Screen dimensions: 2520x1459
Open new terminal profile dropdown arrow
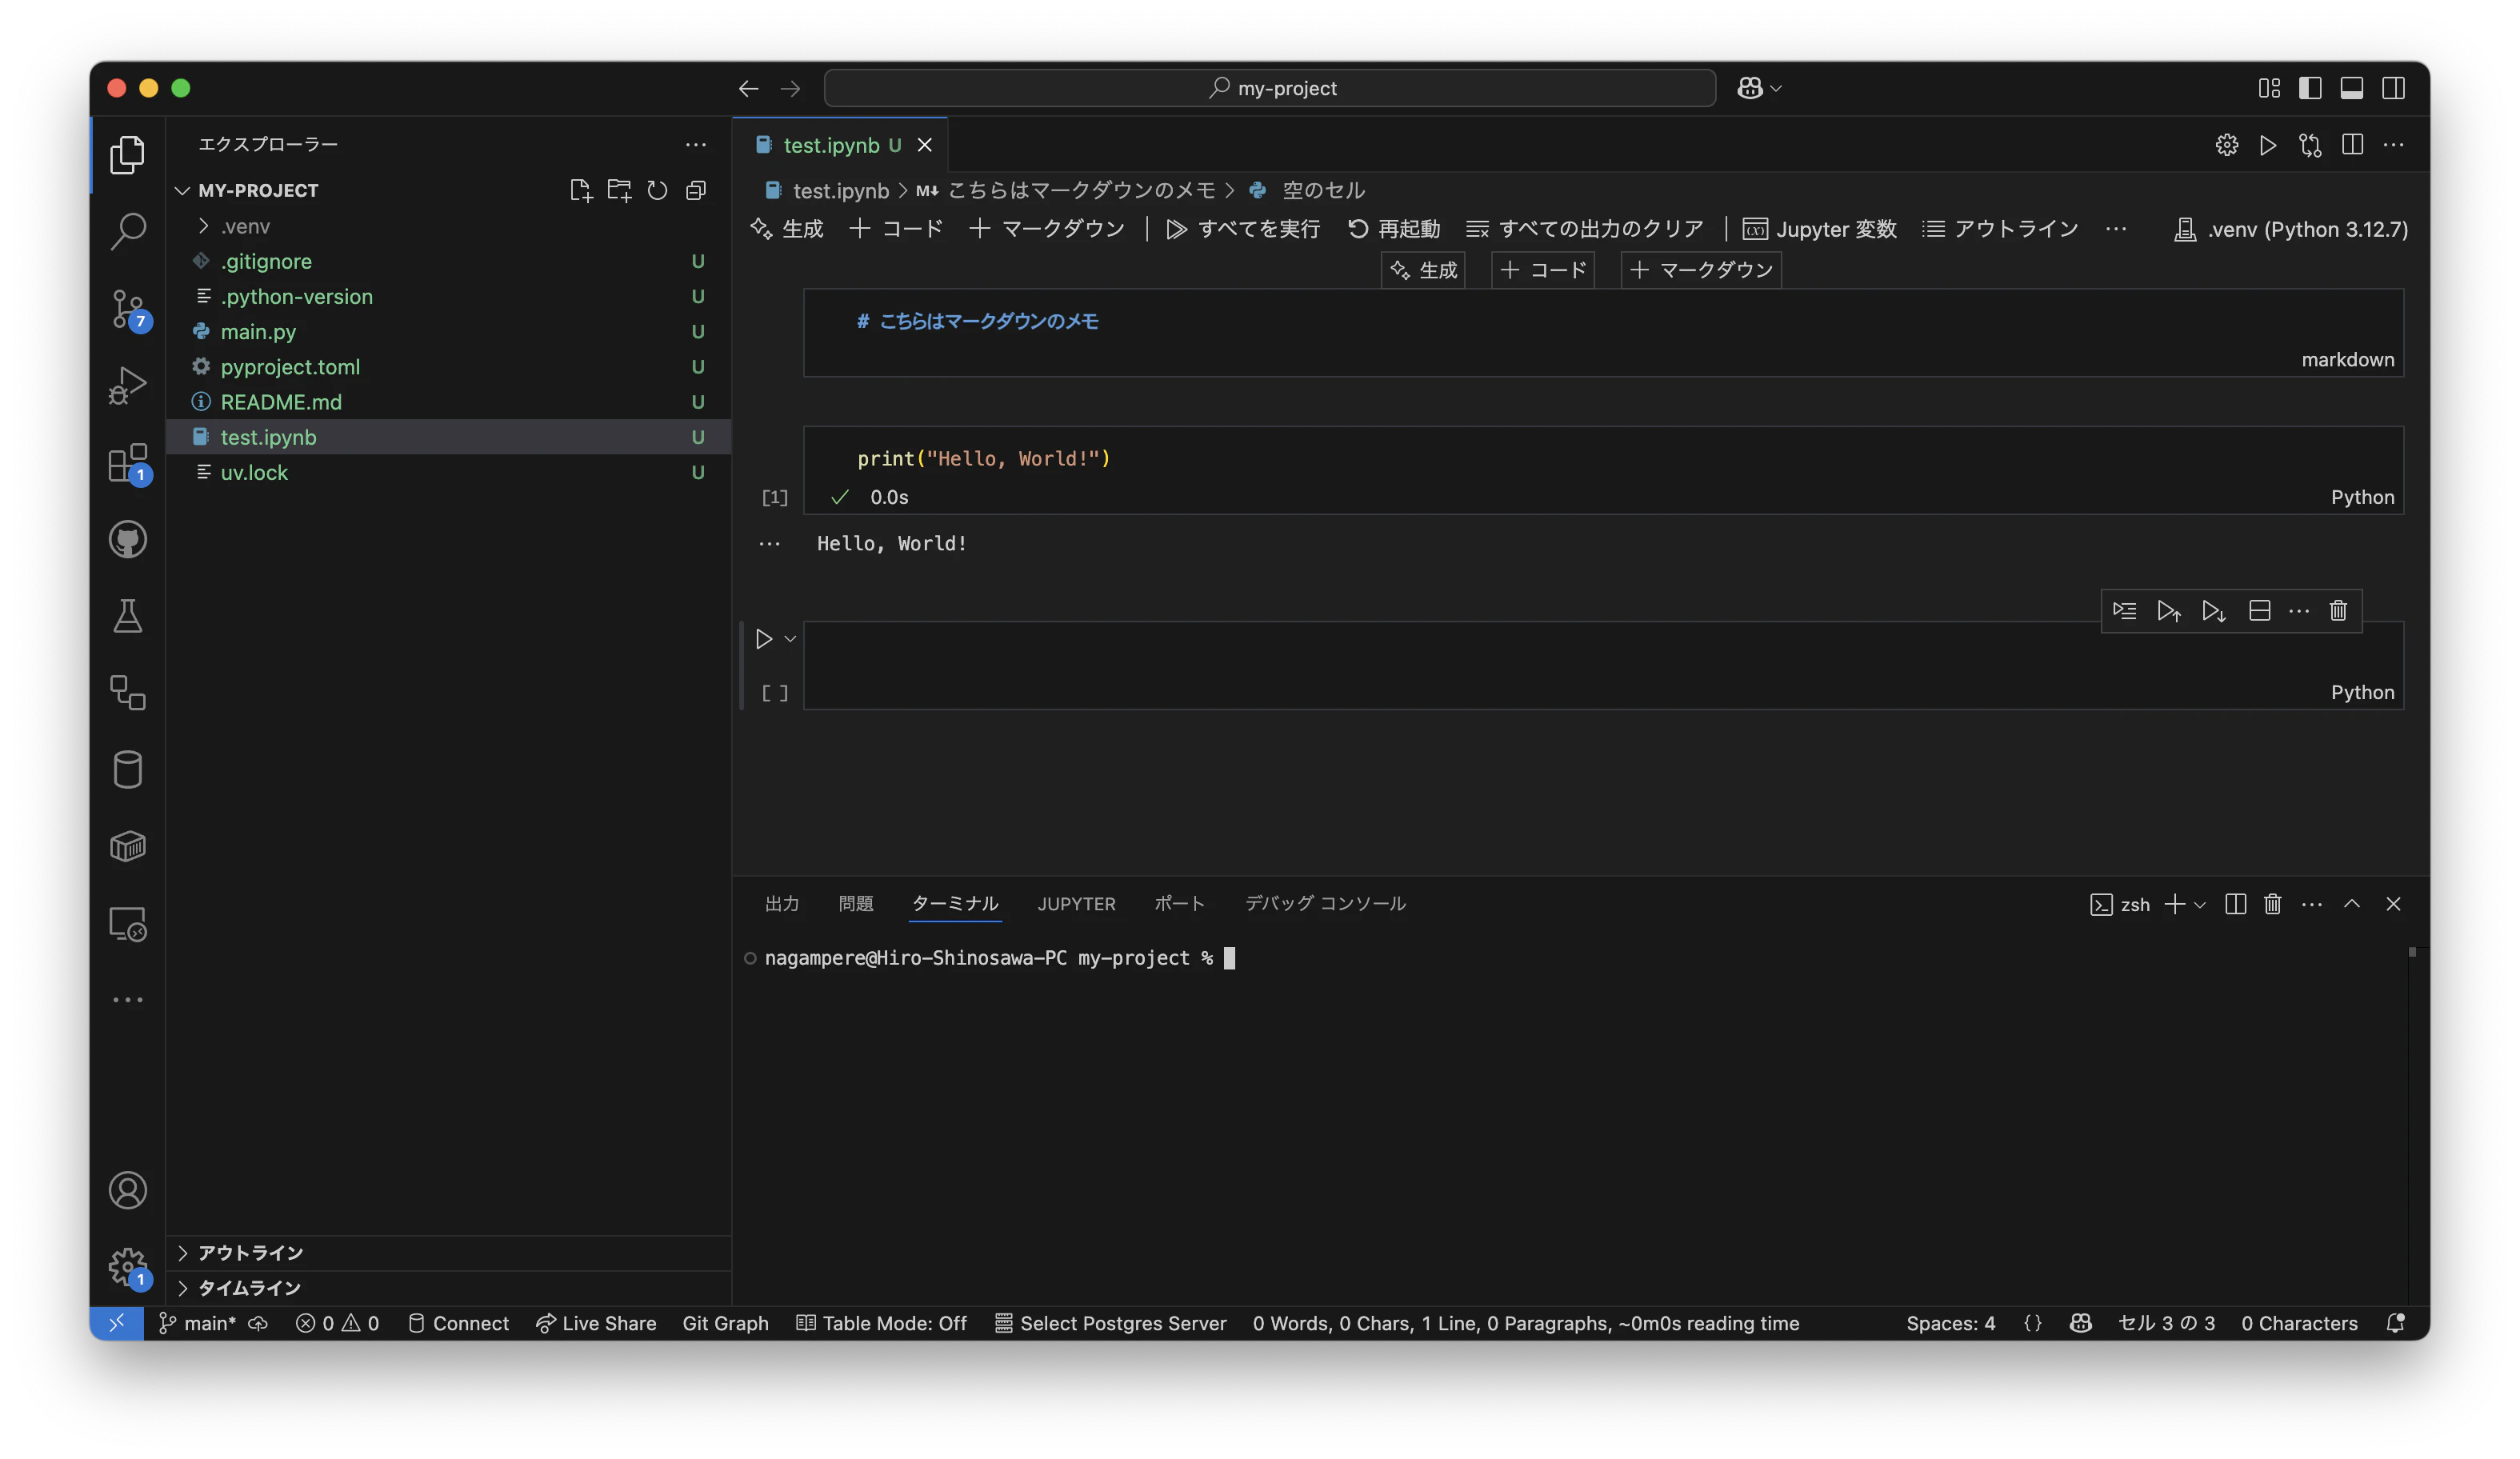click(2199, 905)
